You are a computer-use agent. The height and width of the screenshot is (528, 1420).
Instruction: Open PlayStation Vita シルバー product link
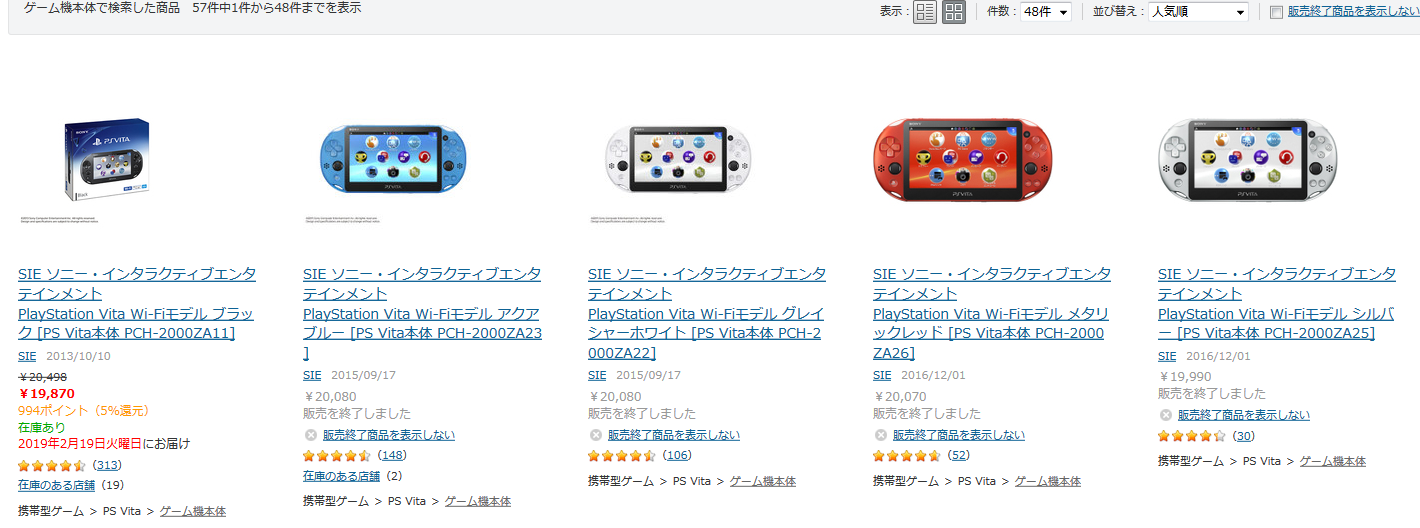(1275, 323)
